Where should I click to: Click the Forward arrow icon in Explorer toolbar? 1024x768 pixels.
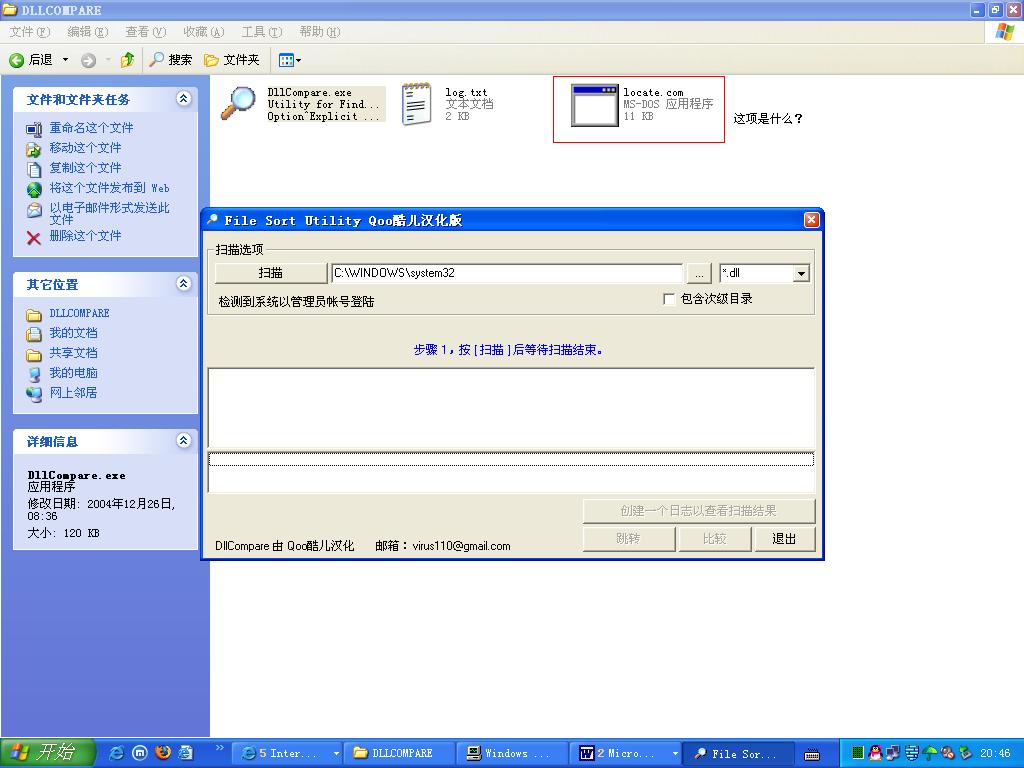point(88,60)
